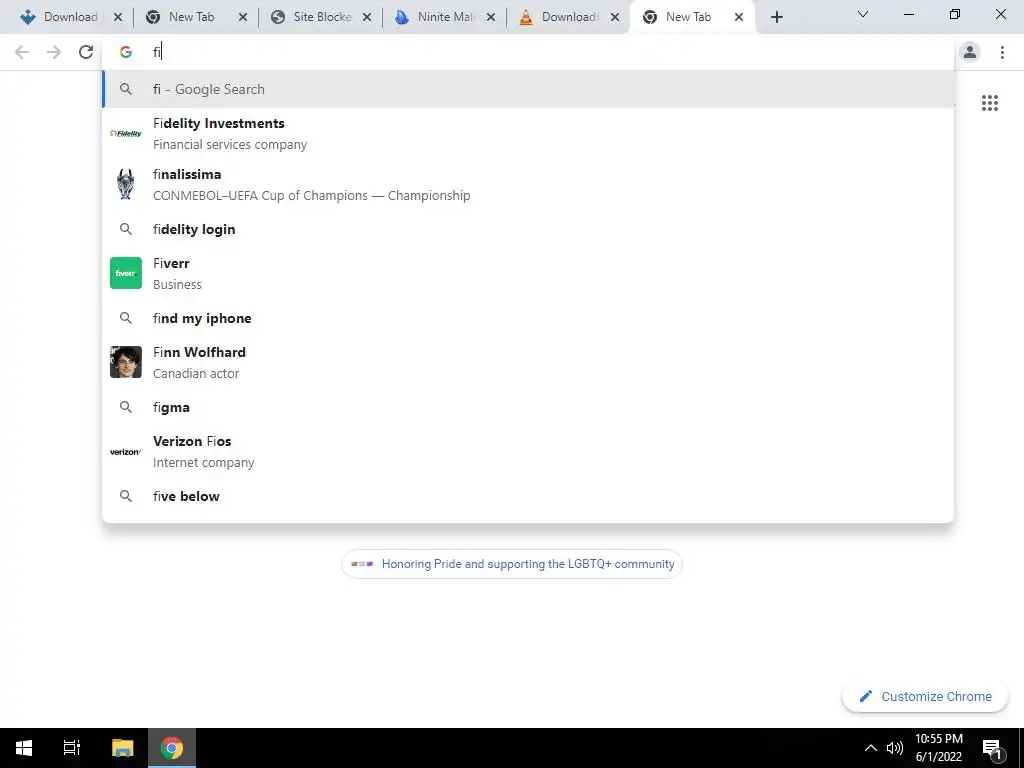Show hidden system tray icons
Screen dimensions: 1024x768
(x=871, y=748)
